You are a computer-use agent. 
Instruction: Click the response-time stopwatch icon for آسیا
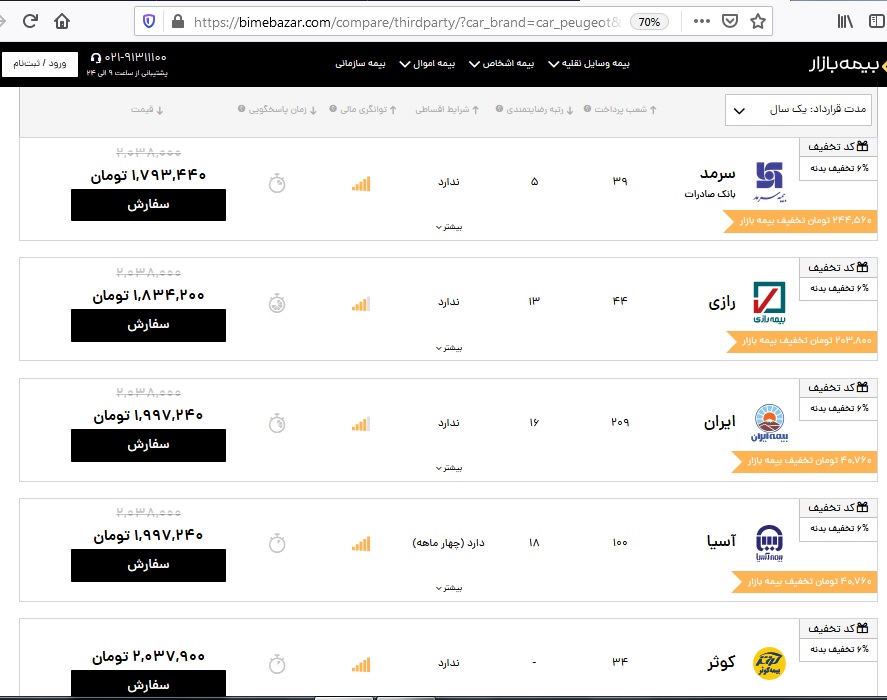point(277,543)
